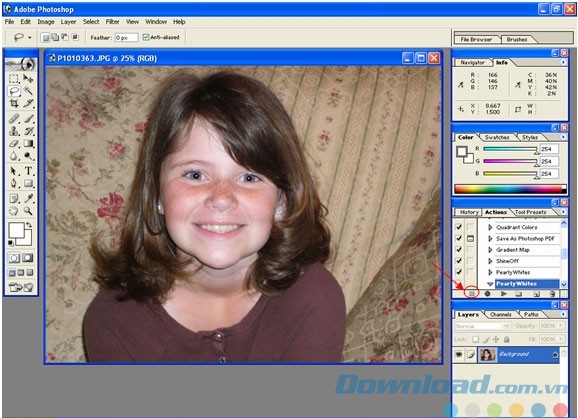Toggle the Anti-aliased checkbox

tap(146, 37)
